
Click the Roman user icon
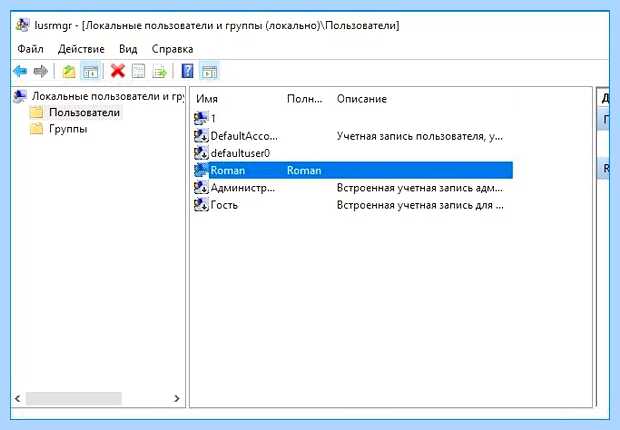point(201,170)
